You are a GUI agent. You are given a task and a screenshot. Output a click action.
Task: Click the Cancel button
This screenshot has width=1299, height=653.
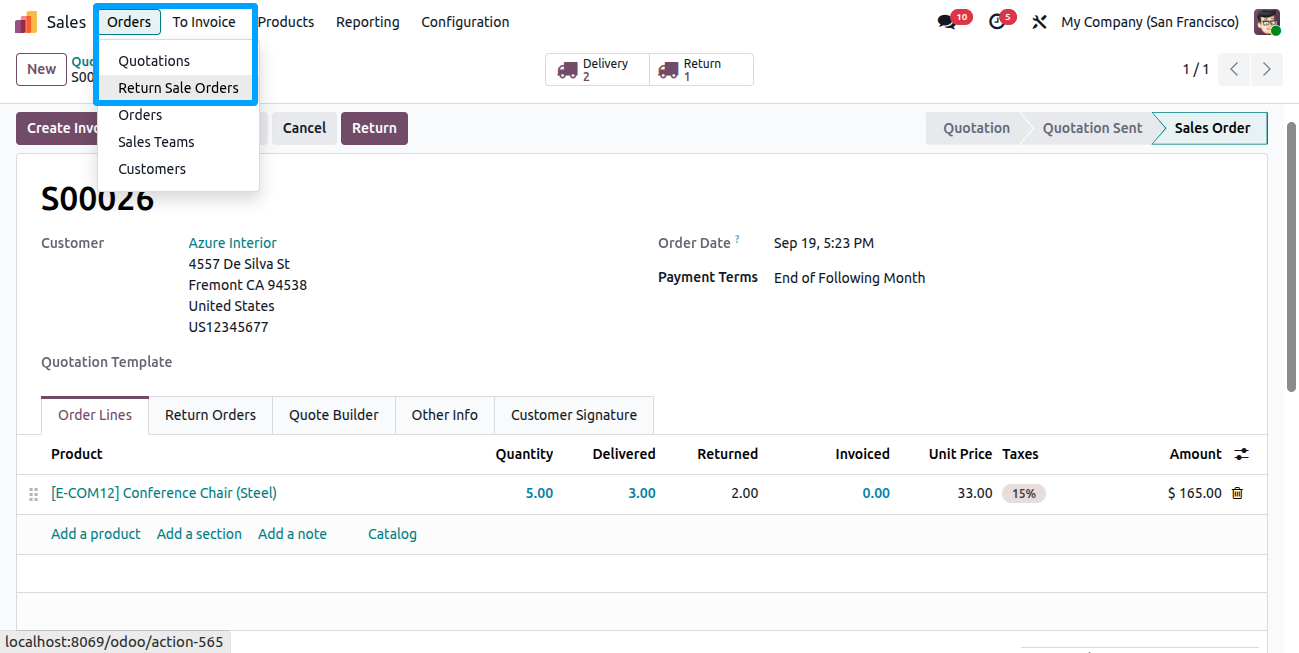304,128
